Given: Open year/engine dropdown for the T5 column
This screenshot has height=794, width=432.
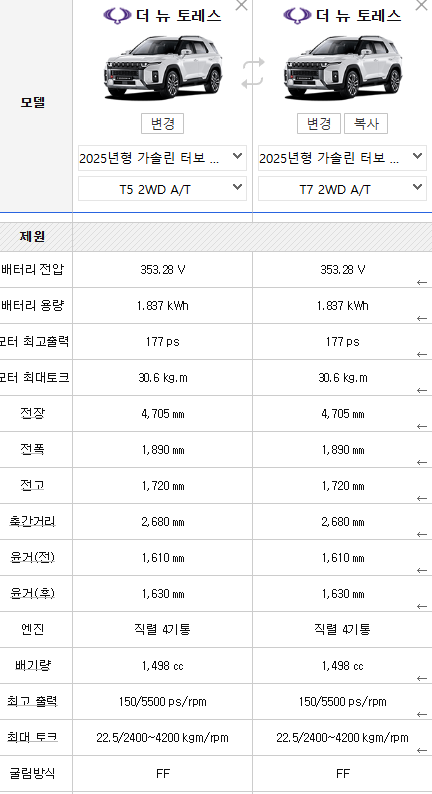Looking at the screenshot, I should (x=162, y=158).
